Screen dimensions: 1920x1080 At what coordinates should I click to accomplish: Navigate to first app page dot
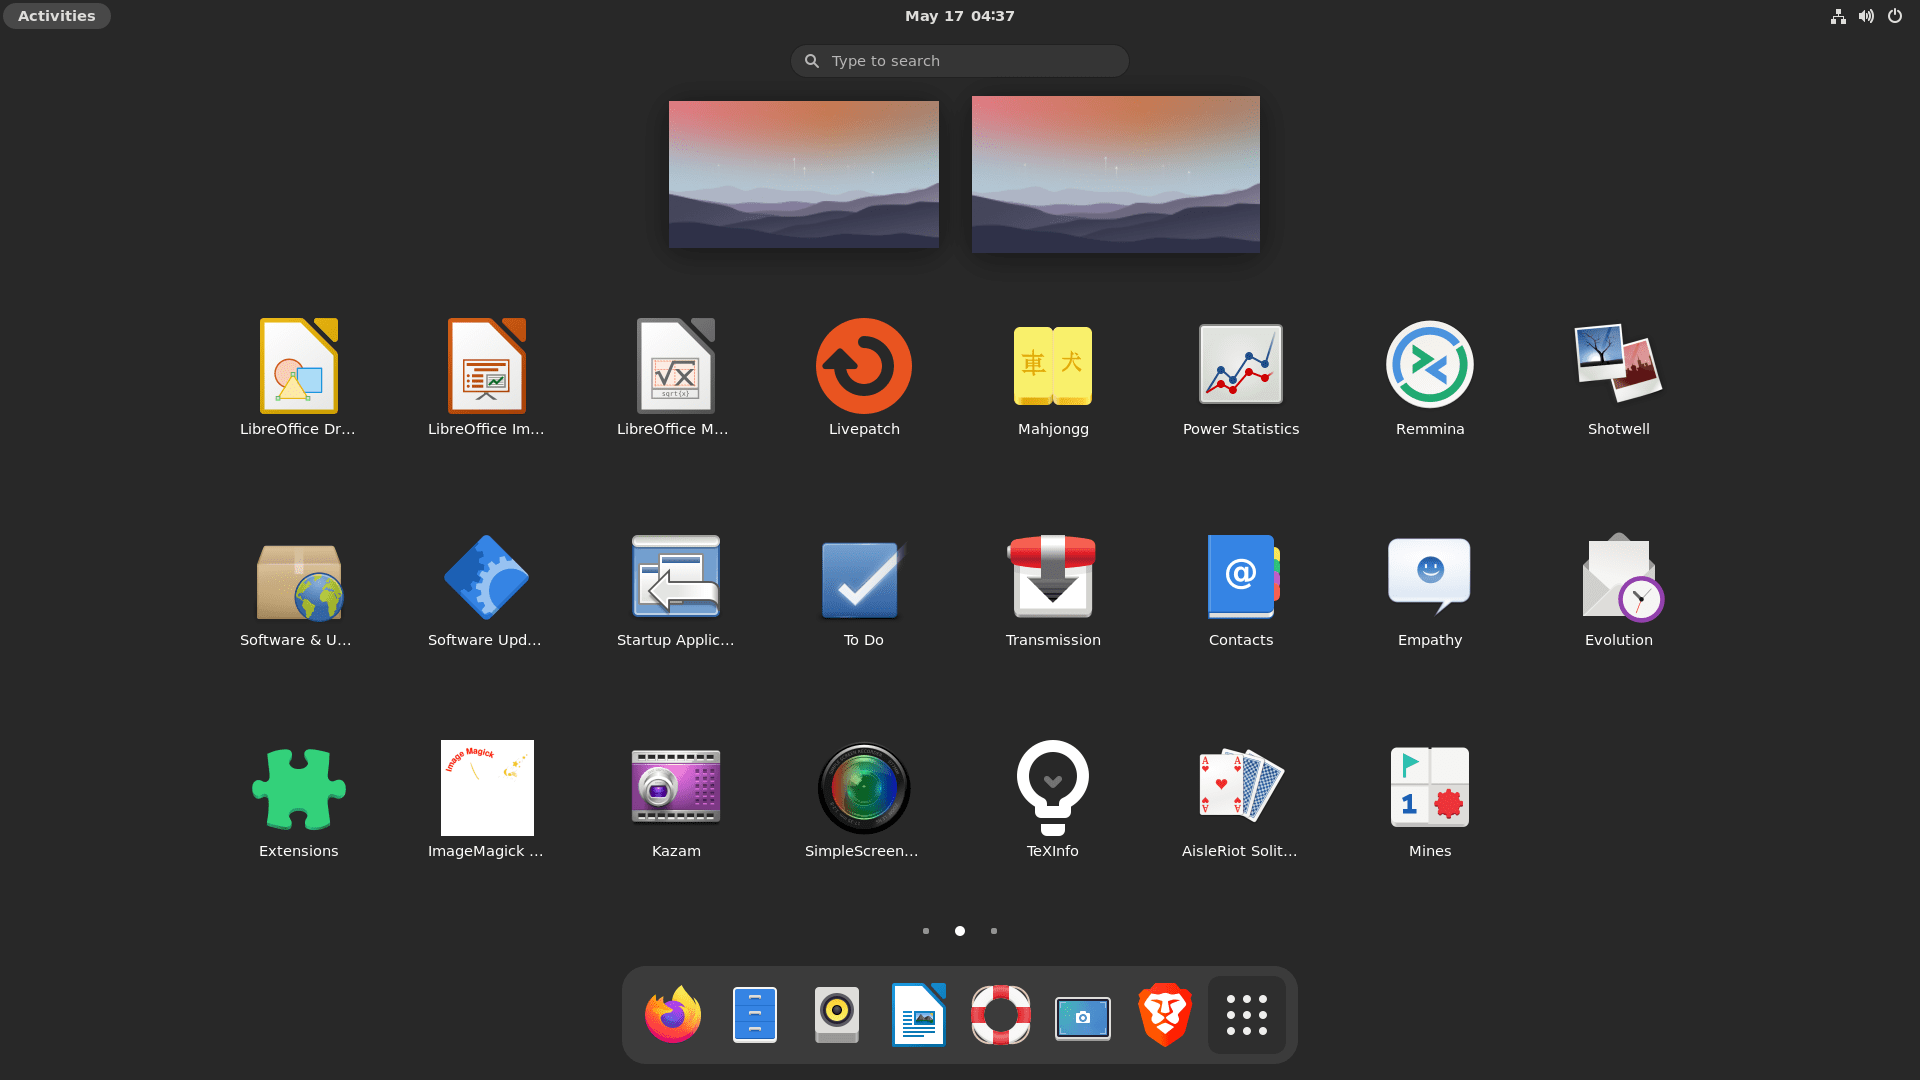point(926,930)
